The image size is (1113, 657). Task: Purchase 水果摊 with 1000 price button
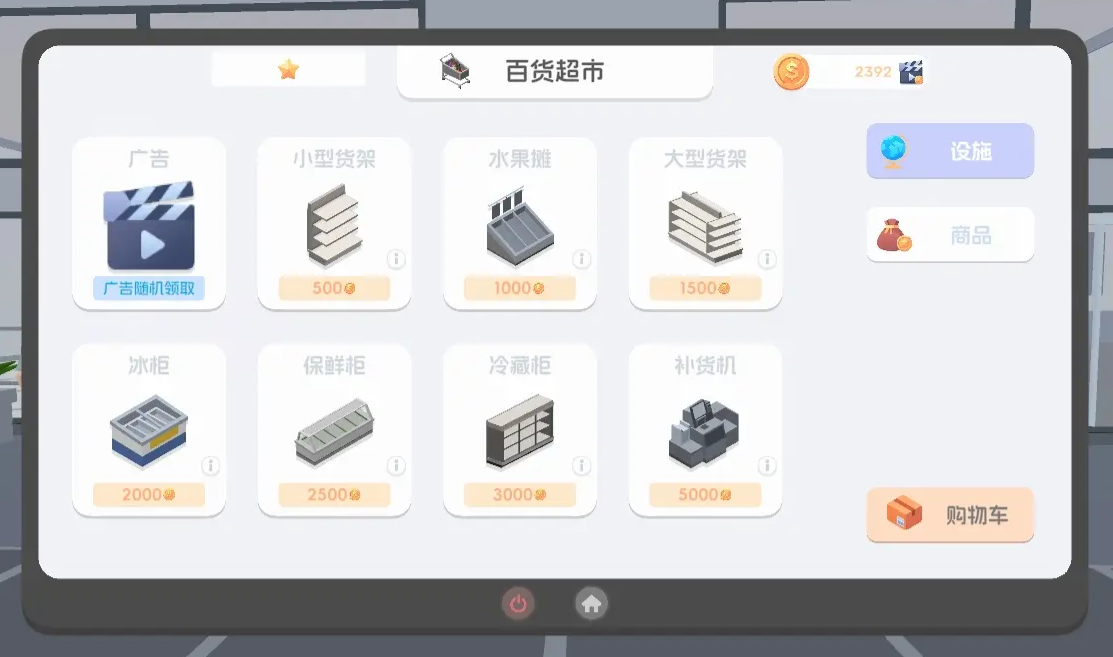tap(520, 288)
